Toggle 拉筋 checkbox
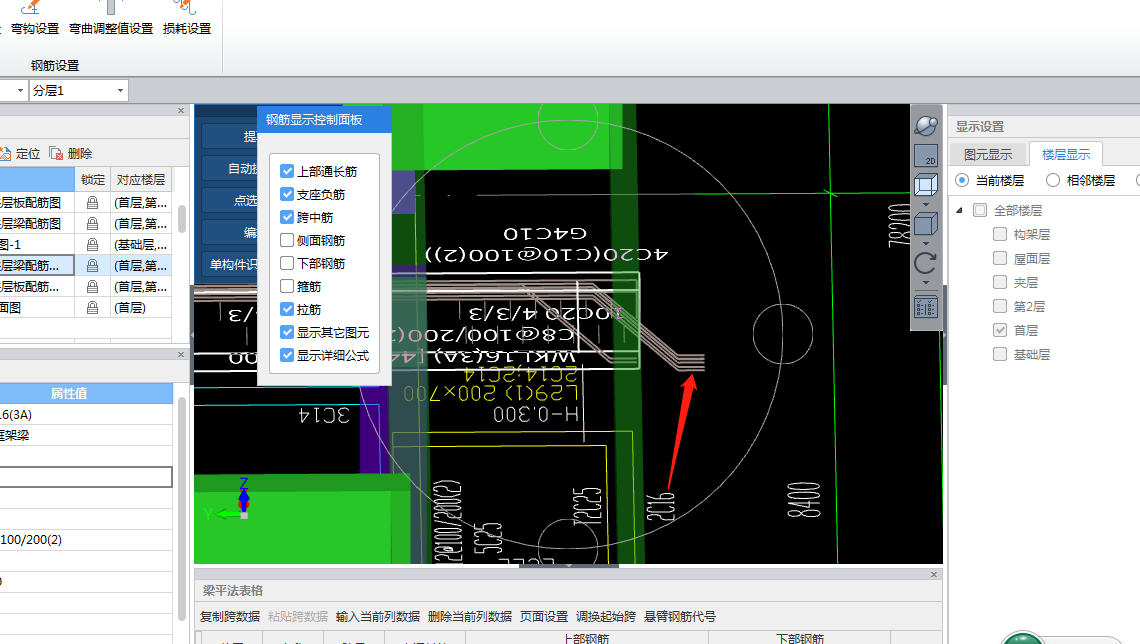Image resolution: width=1140 pixels, height=644 pixels. pyautogui.click(x=287, y=309)
